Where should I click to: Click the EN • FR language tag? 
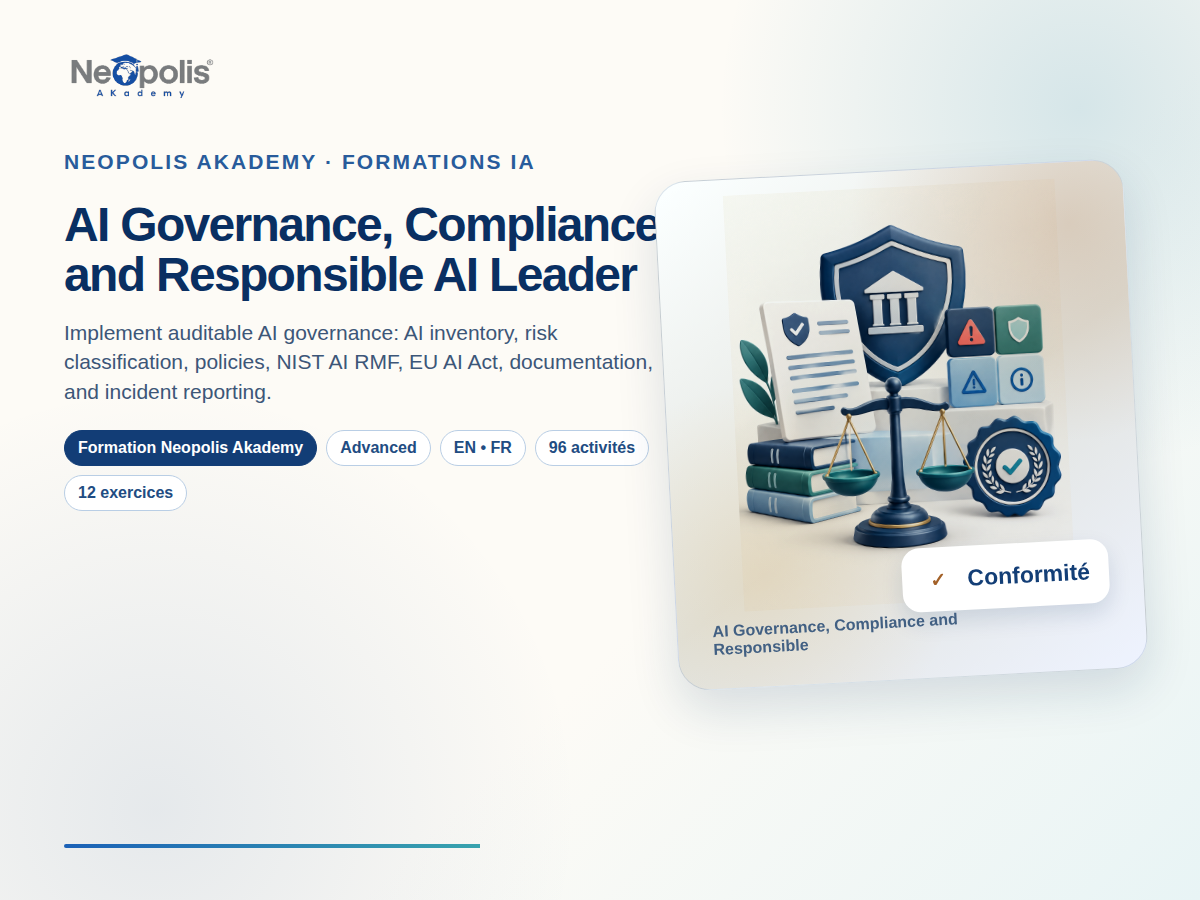483,448
